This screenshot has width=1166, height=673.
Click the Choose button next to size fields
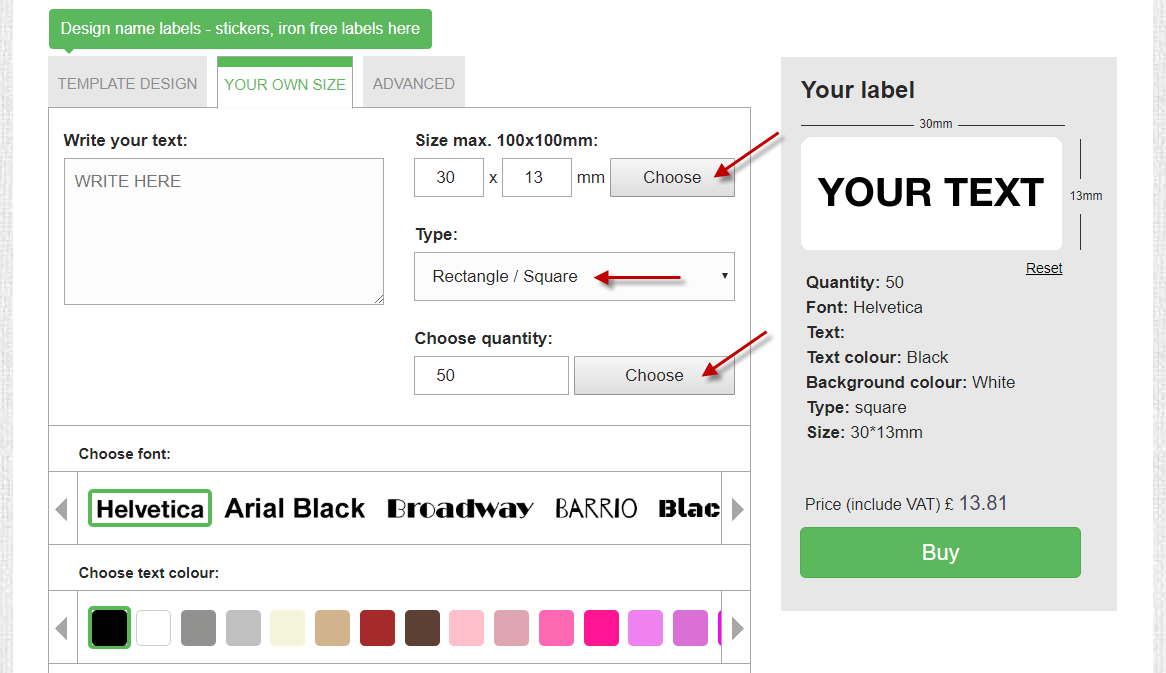(672, 177)
